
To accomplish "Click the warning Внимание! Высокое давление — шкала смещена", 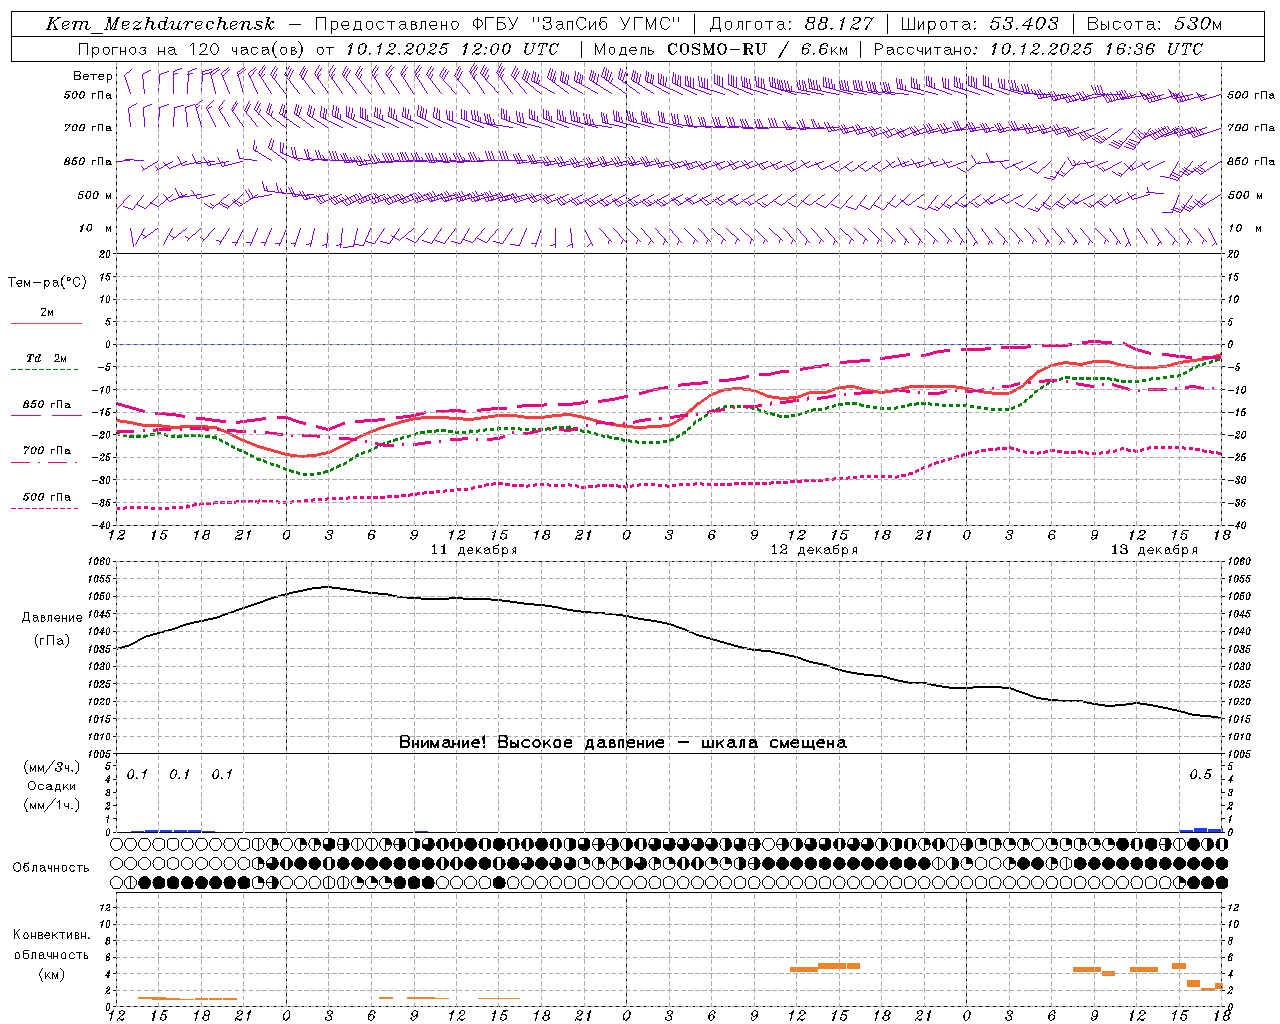I will pyautogui.click(x=623, y=743).
